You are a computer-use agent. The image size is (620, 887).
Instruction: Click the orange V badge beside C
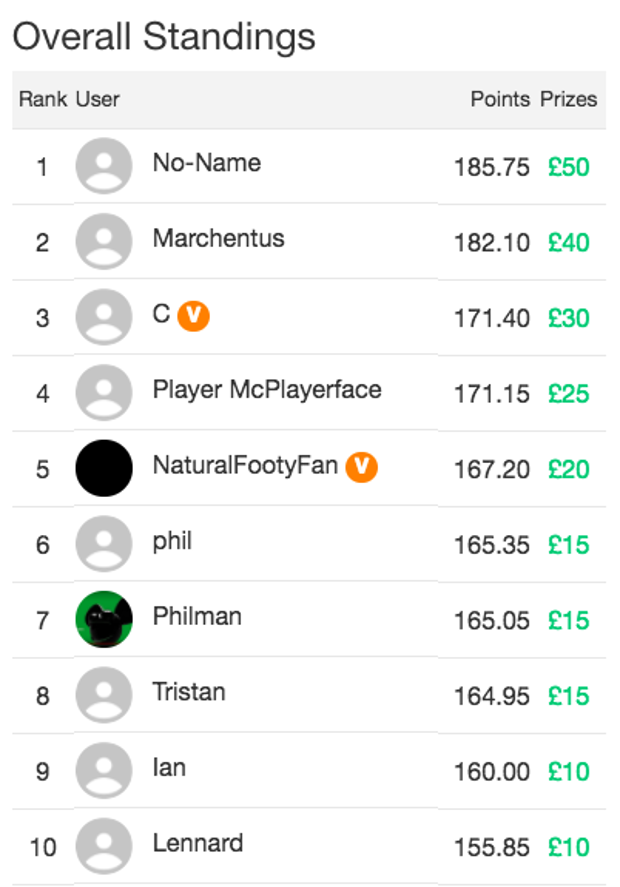pos(194,316)
